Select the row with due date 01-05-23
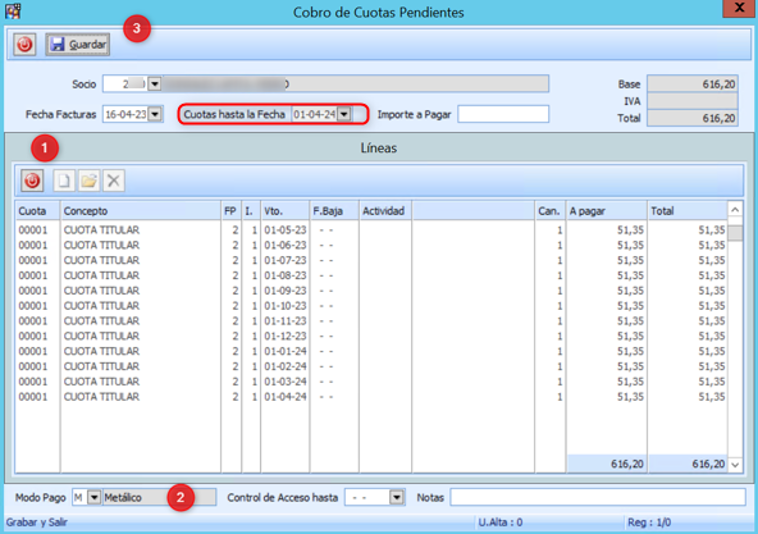 pyautogui.click(x=371, y=230)
